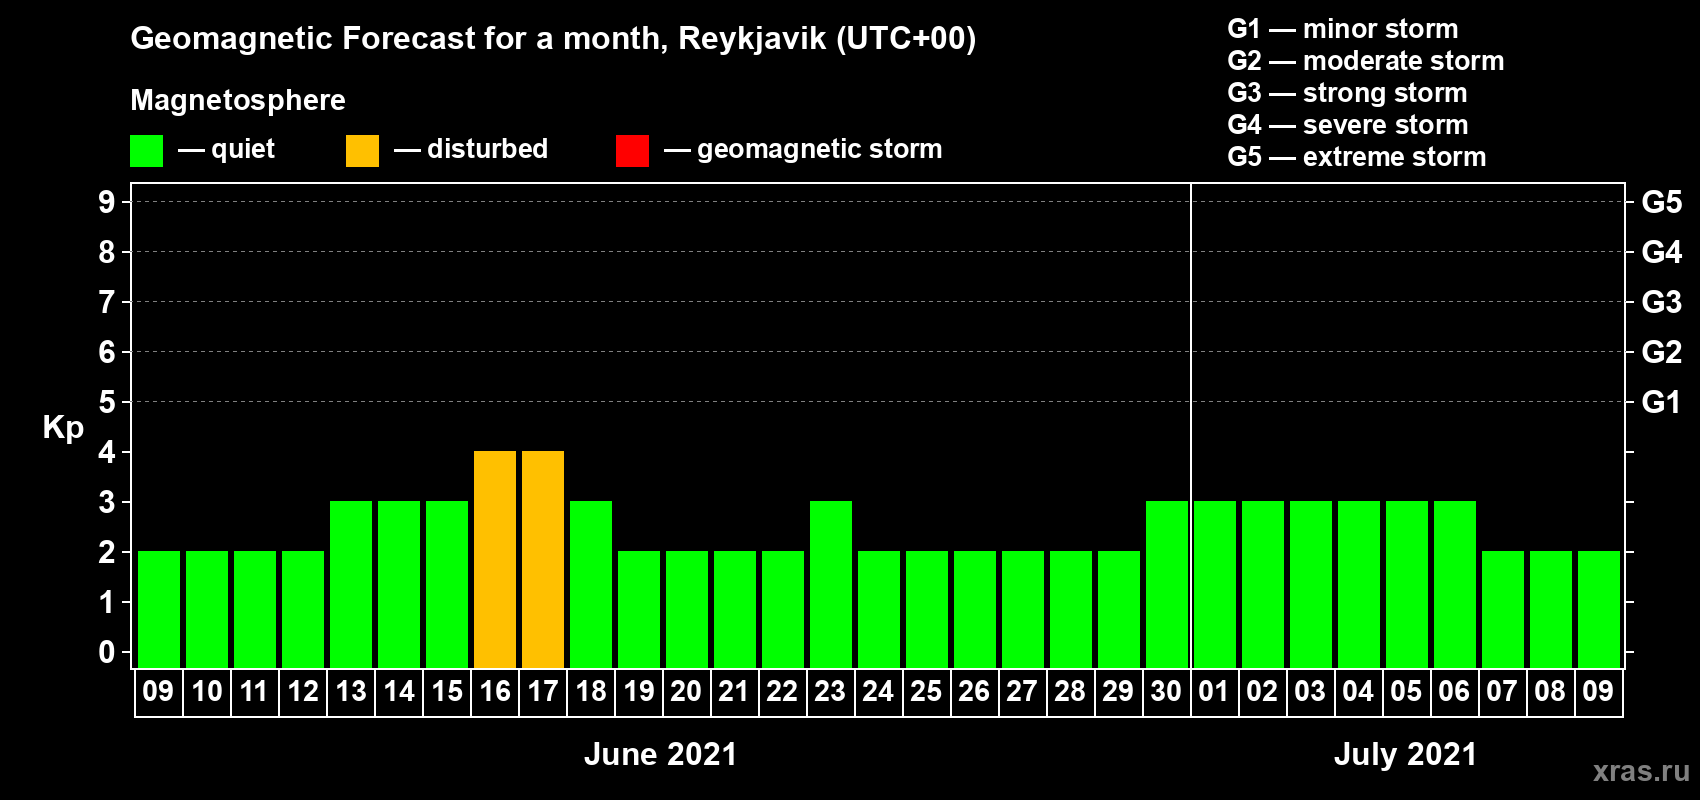This screenshot has width=1700, height=800.
Task: Click the orange disturbed legend swatch
Action: (362, 151)
